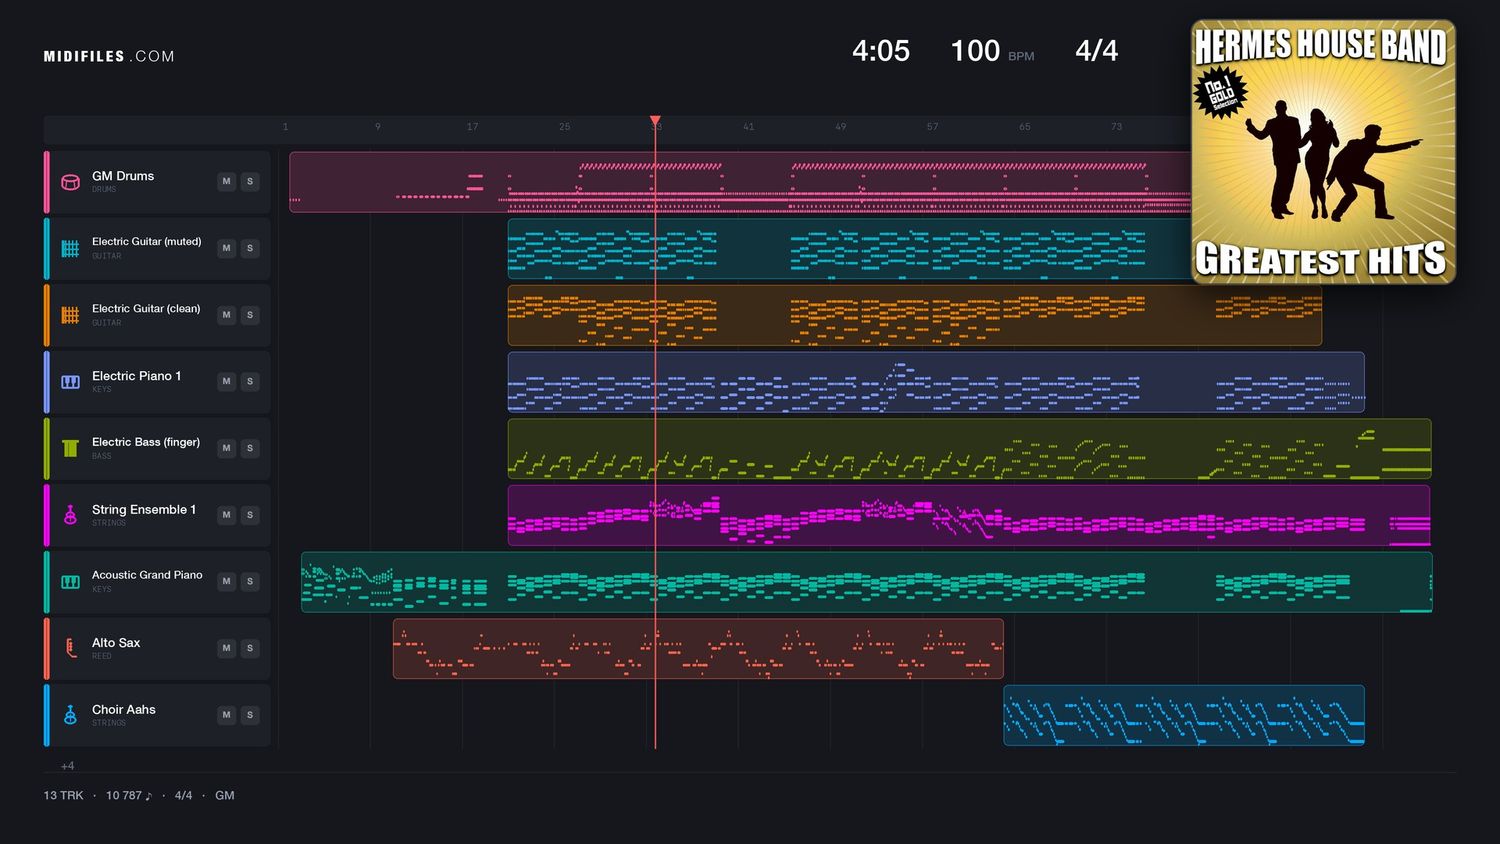
Task: Jump to bar 57 on the ruler
Action: 932,127
